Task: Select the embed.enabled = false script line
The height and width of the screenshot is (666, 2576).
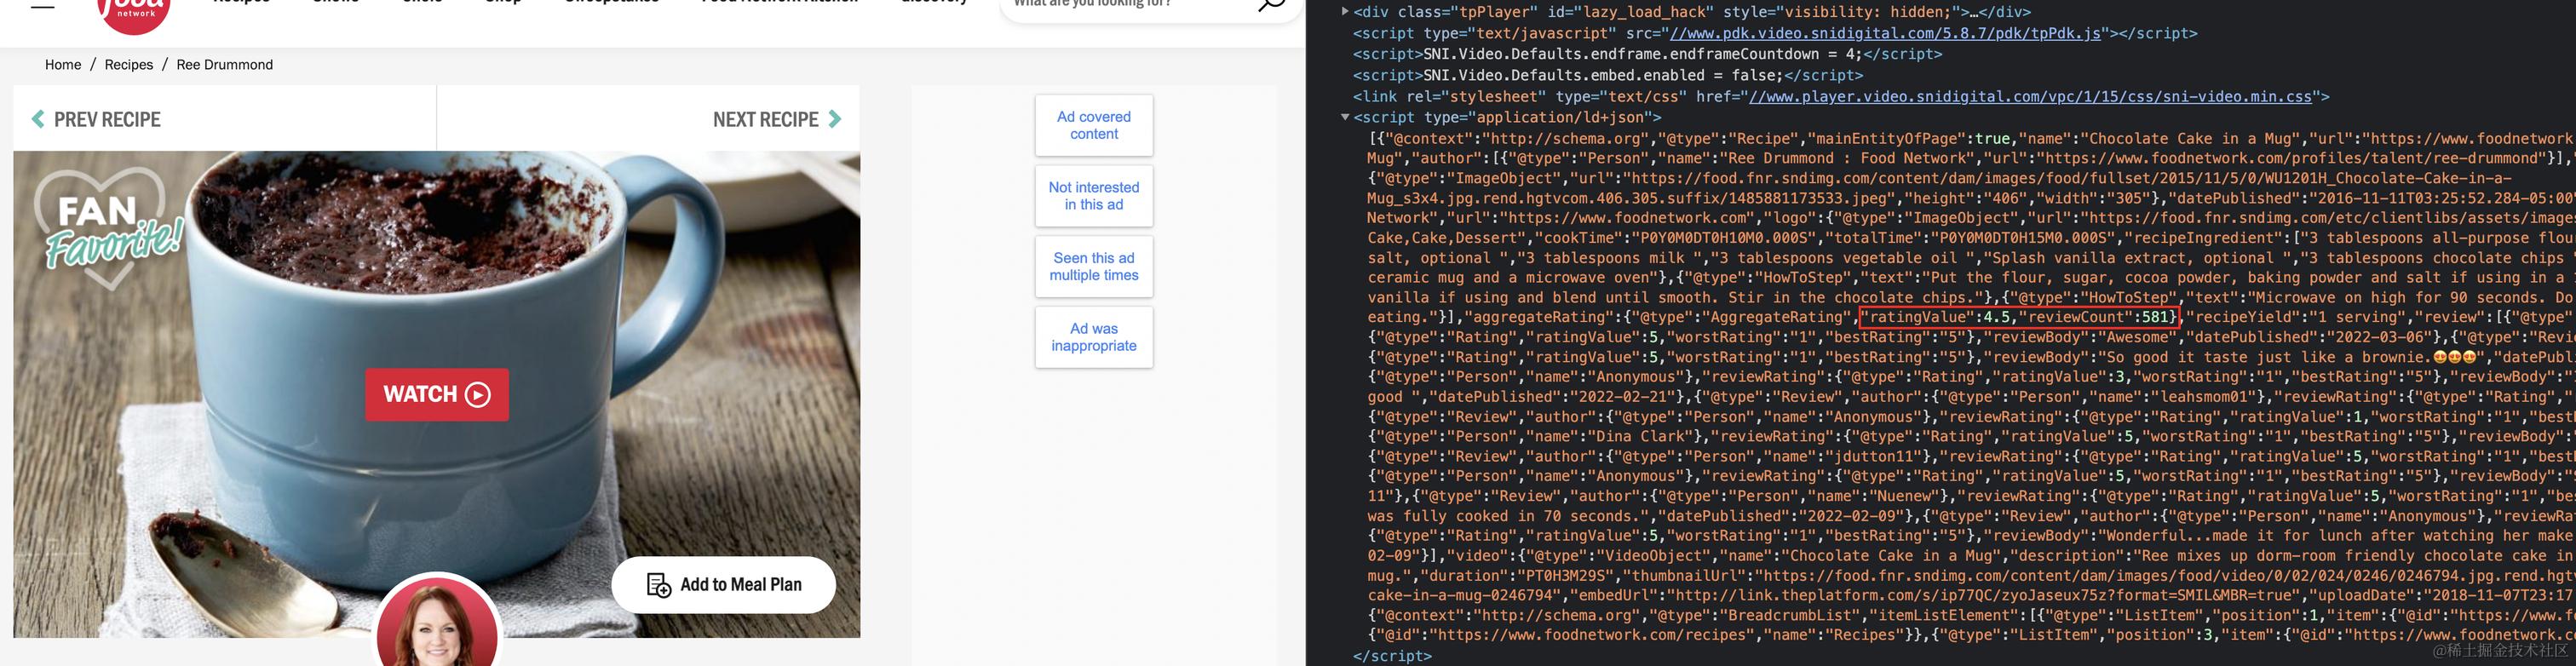Action: (x=1608, y=75)
